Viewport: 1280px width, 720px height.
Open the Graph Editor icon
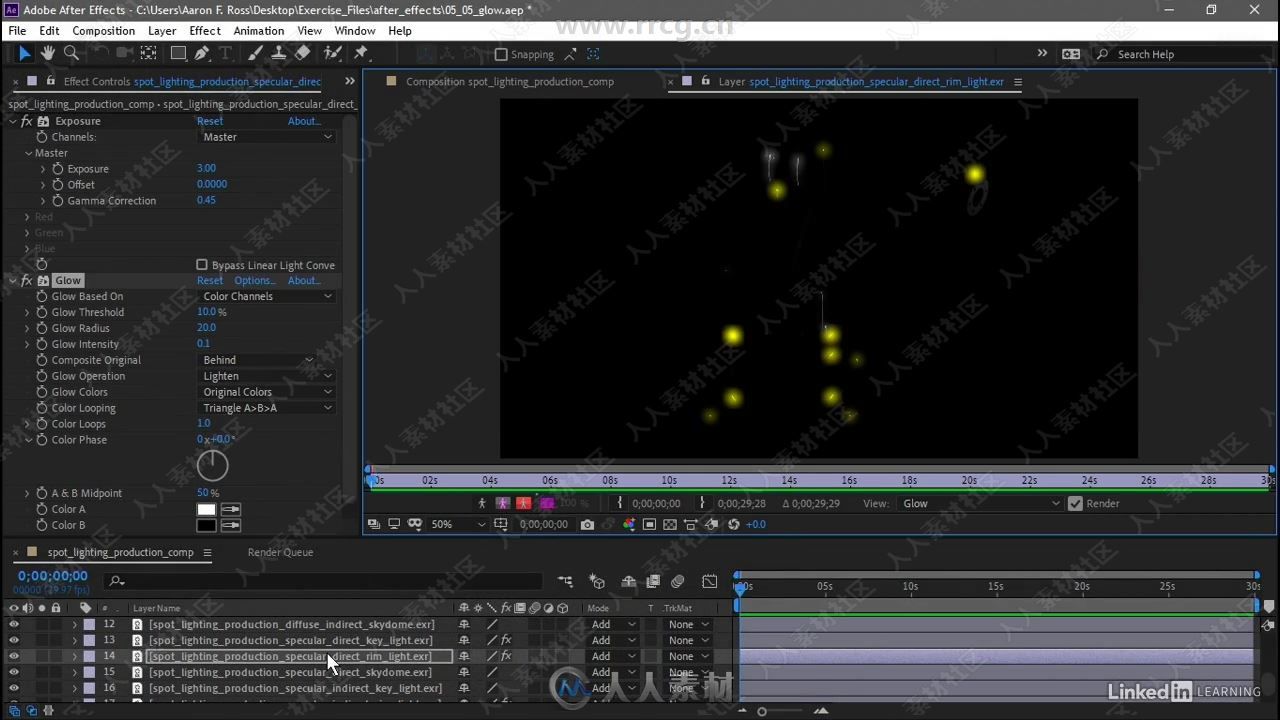point(710,581)
